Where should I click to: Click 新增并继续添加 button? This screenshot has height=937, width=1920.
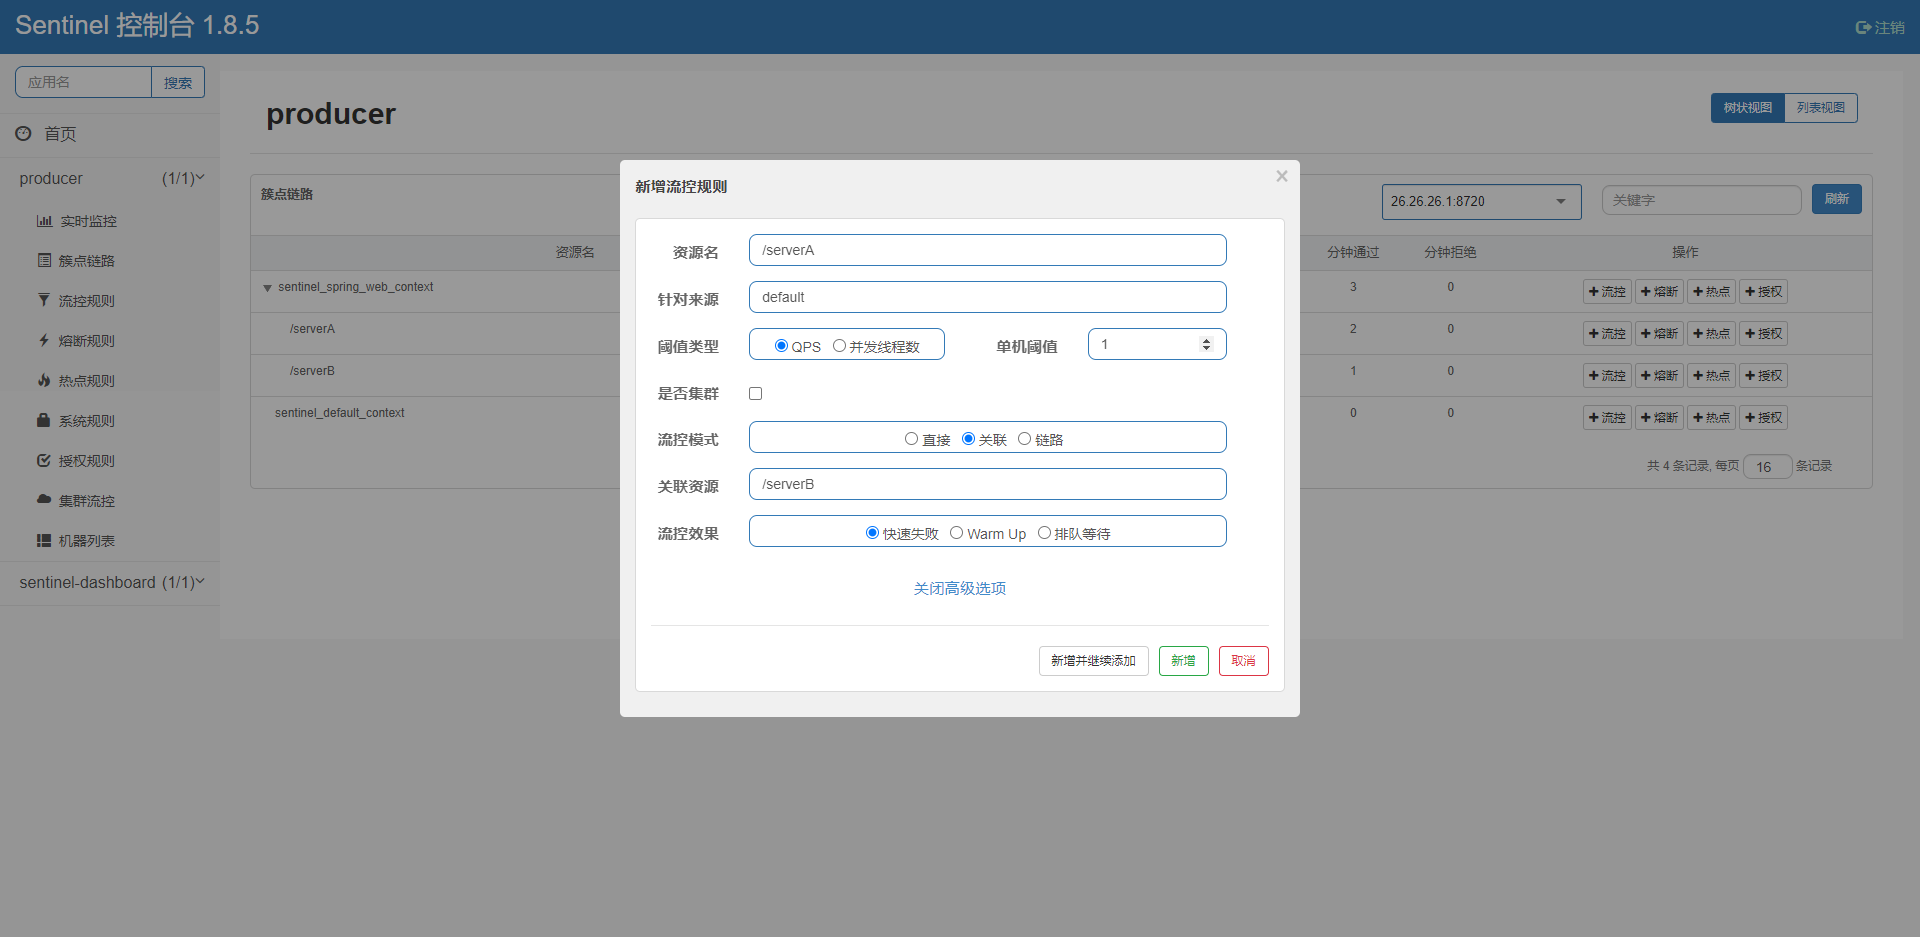[x=1093, y=661]
